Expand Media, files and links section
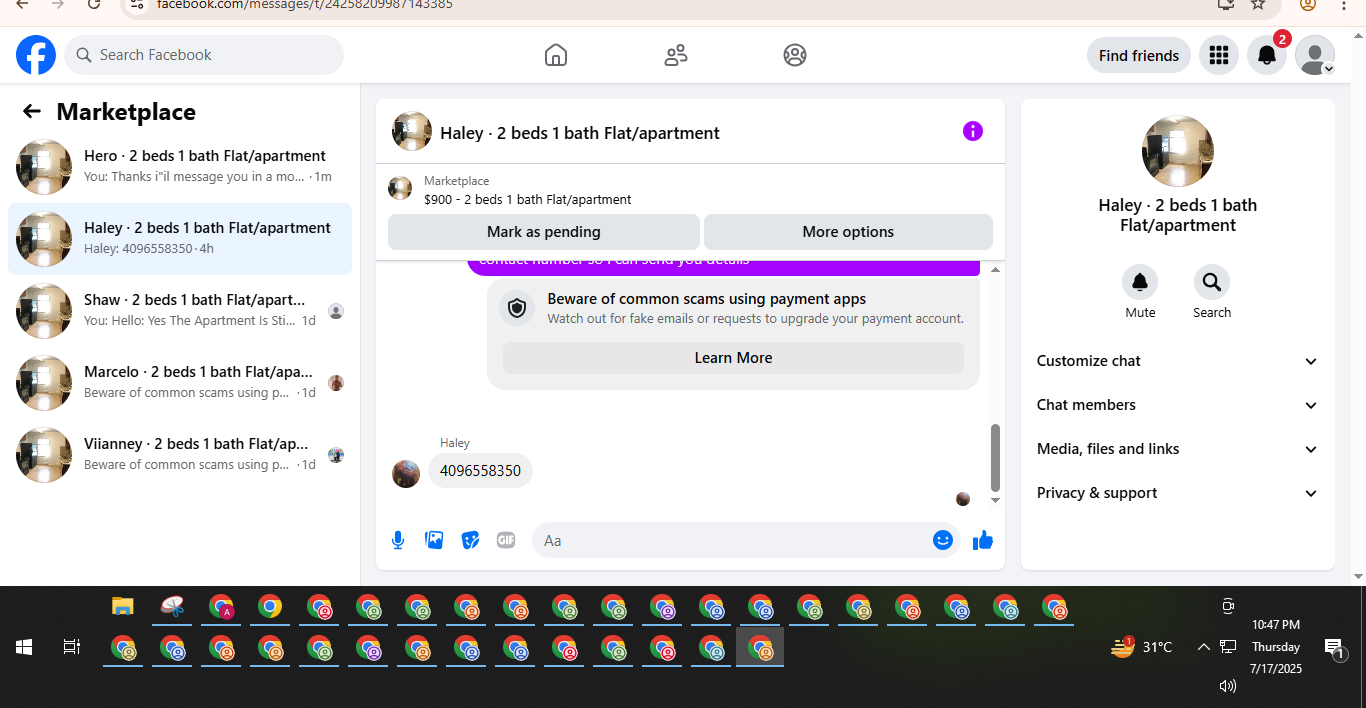The width and height of the screenshot is (1366, 708). point(1178,449)
